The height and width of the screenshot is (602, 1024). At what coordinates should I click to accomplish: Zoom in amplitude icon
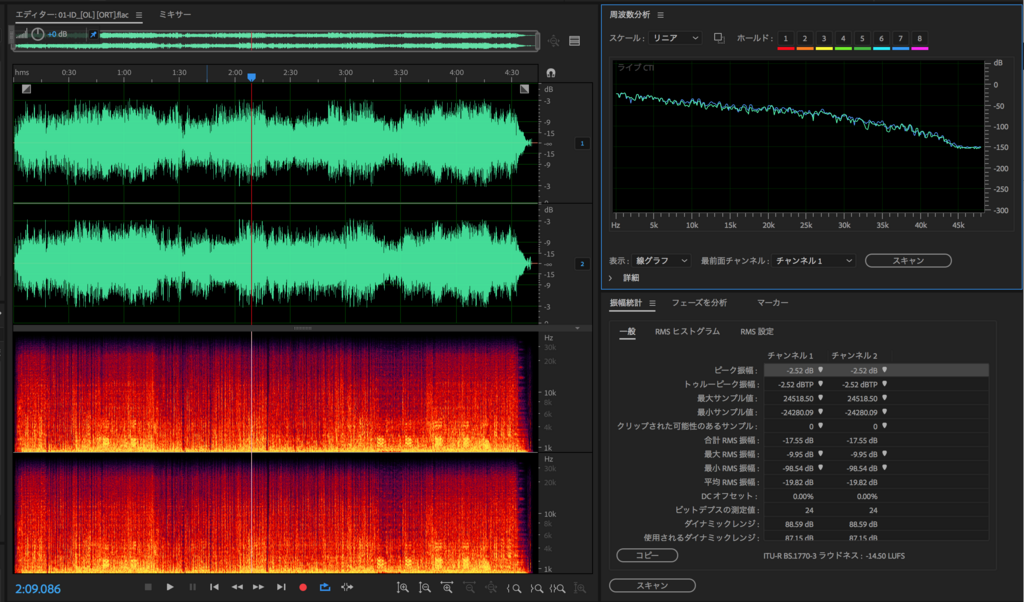coord(403,588)
